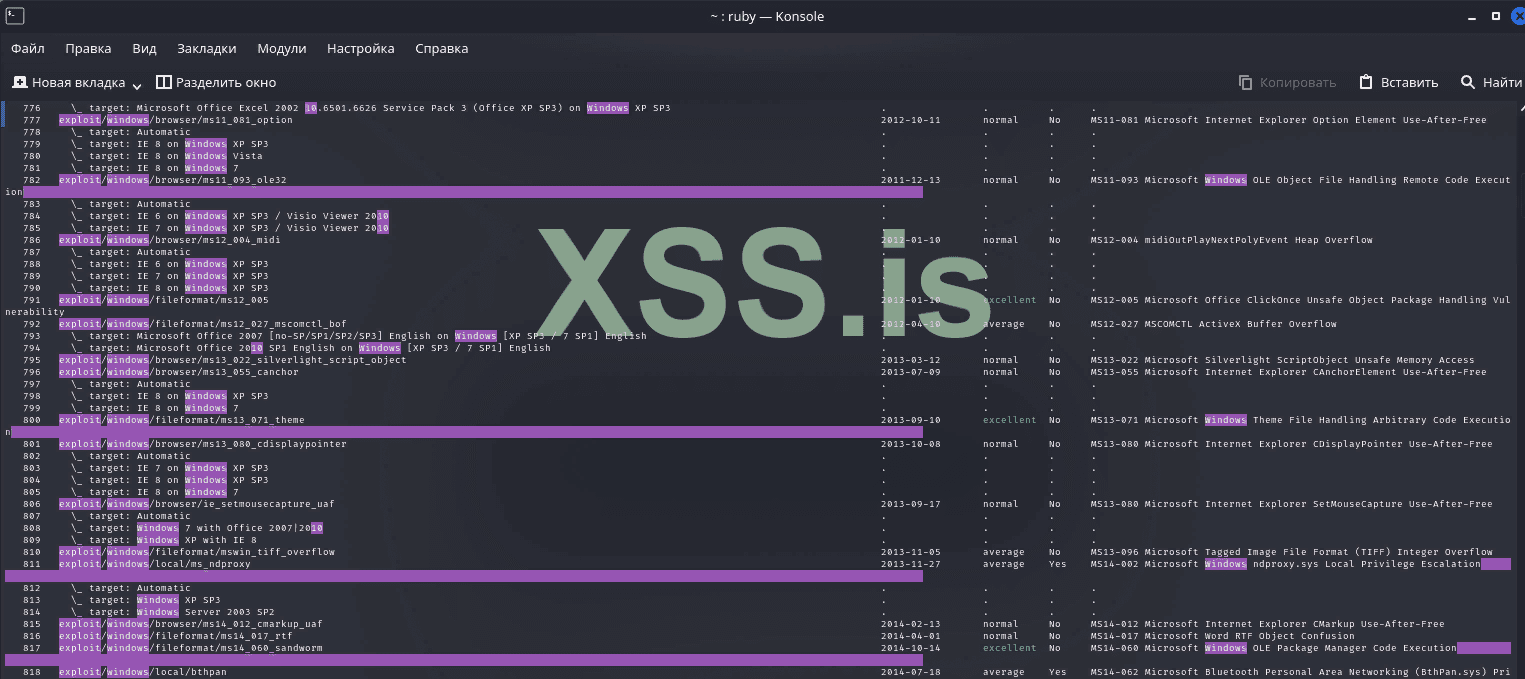Image resolution: width=1525 pixels, height=679 pixels.
Task: Click the path exploit/windows/browser/ms11_093_ole32
Action: 173,180
